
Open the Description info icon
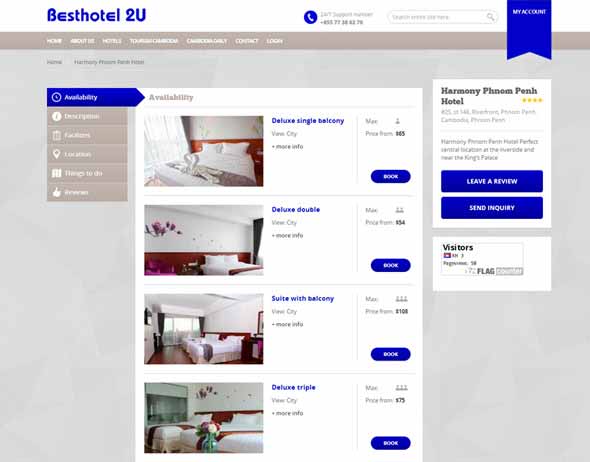(56, 116)
